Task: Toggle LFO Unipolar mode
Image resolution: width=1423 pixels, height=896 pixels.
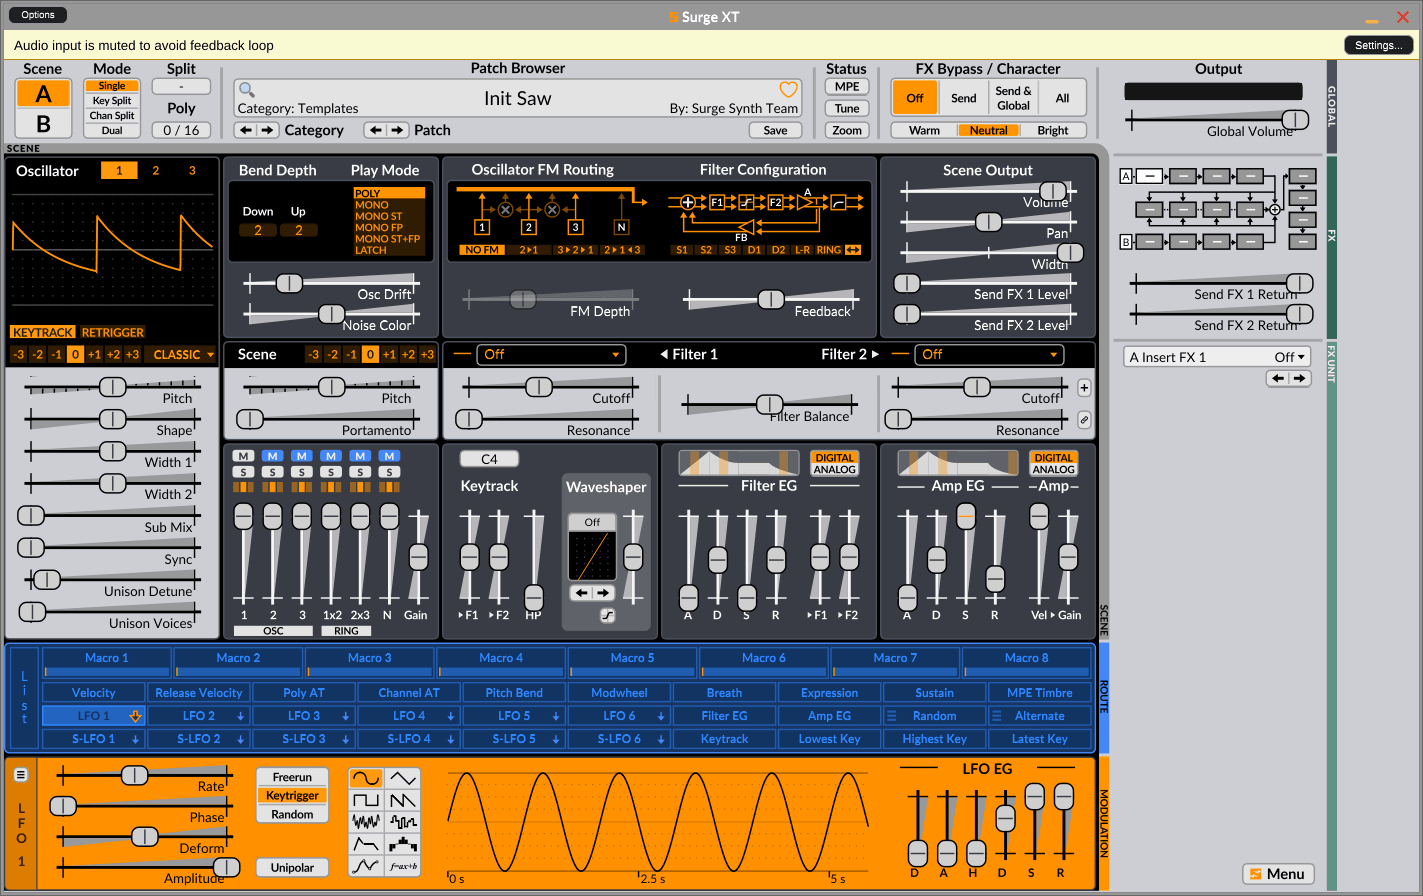Action: tap(292, 867)
